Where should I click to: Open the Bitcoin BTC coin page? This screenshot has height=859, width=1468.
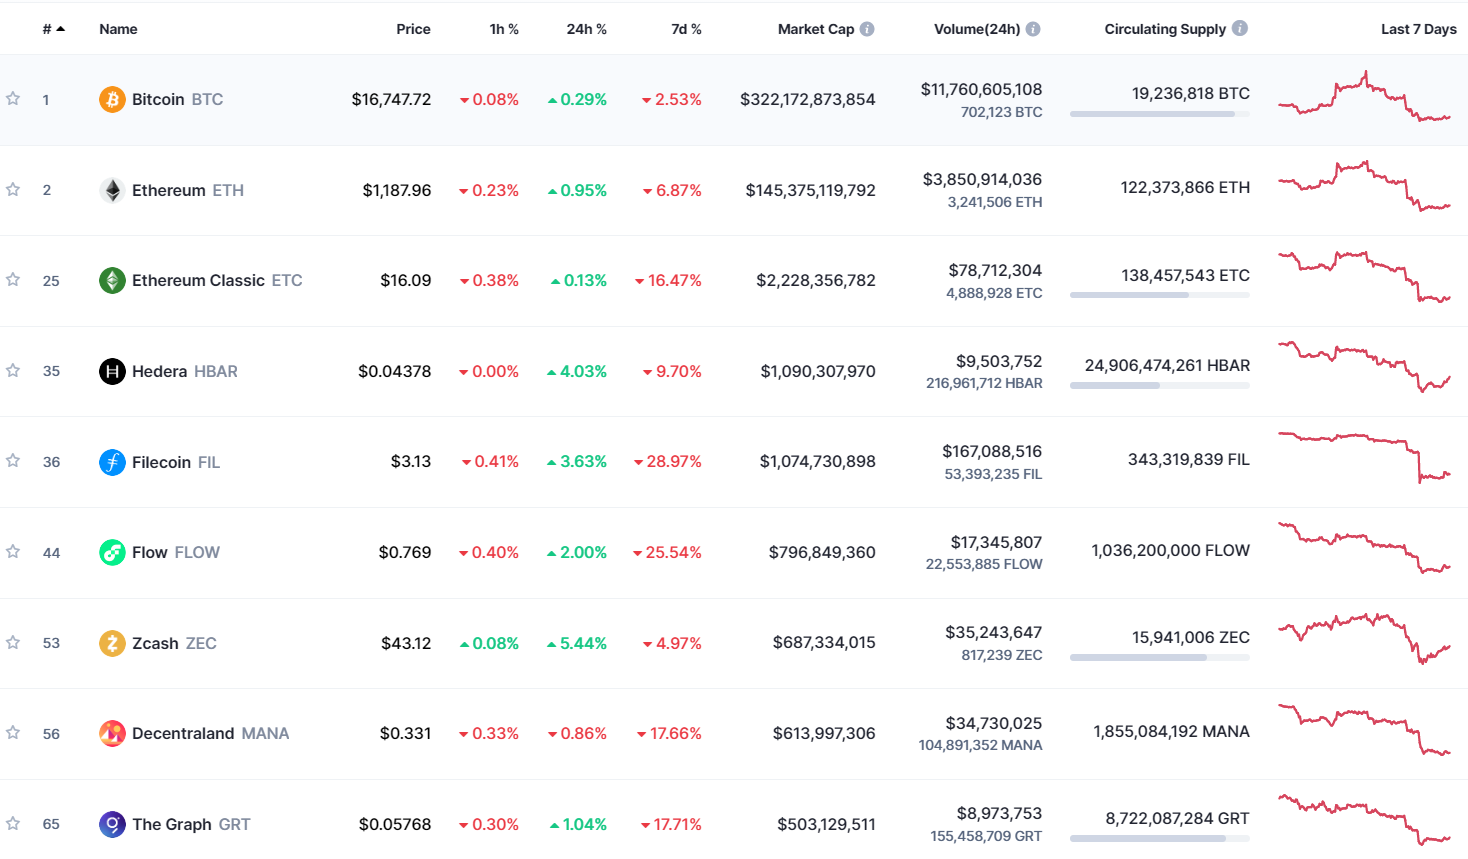pos(177,99)
